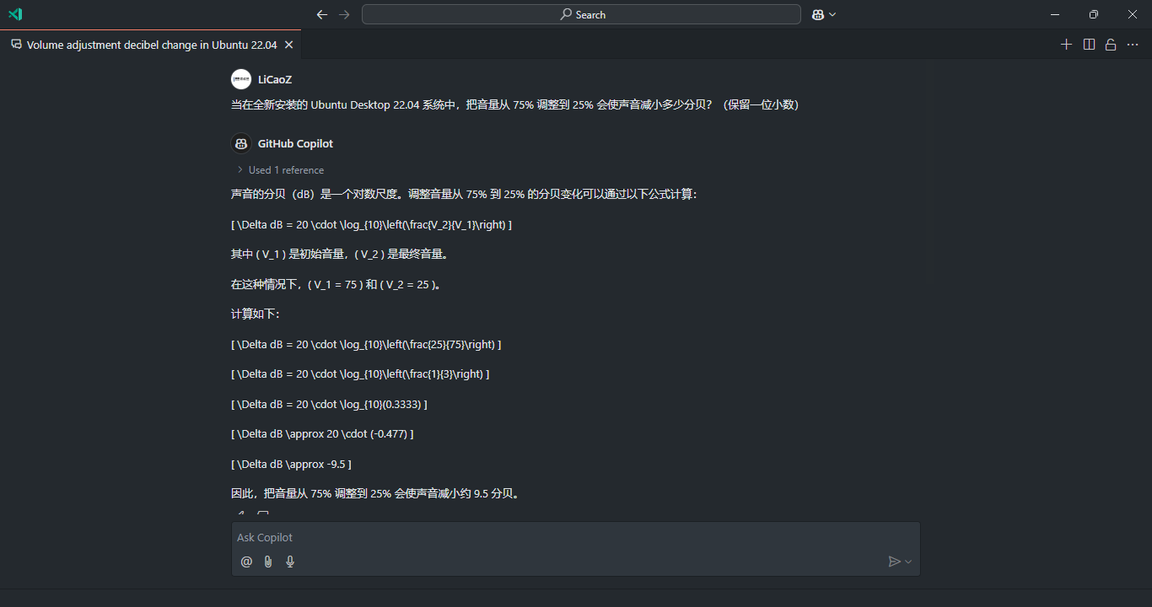Toggle the editor group lock icon

(x=1111, y=45)
